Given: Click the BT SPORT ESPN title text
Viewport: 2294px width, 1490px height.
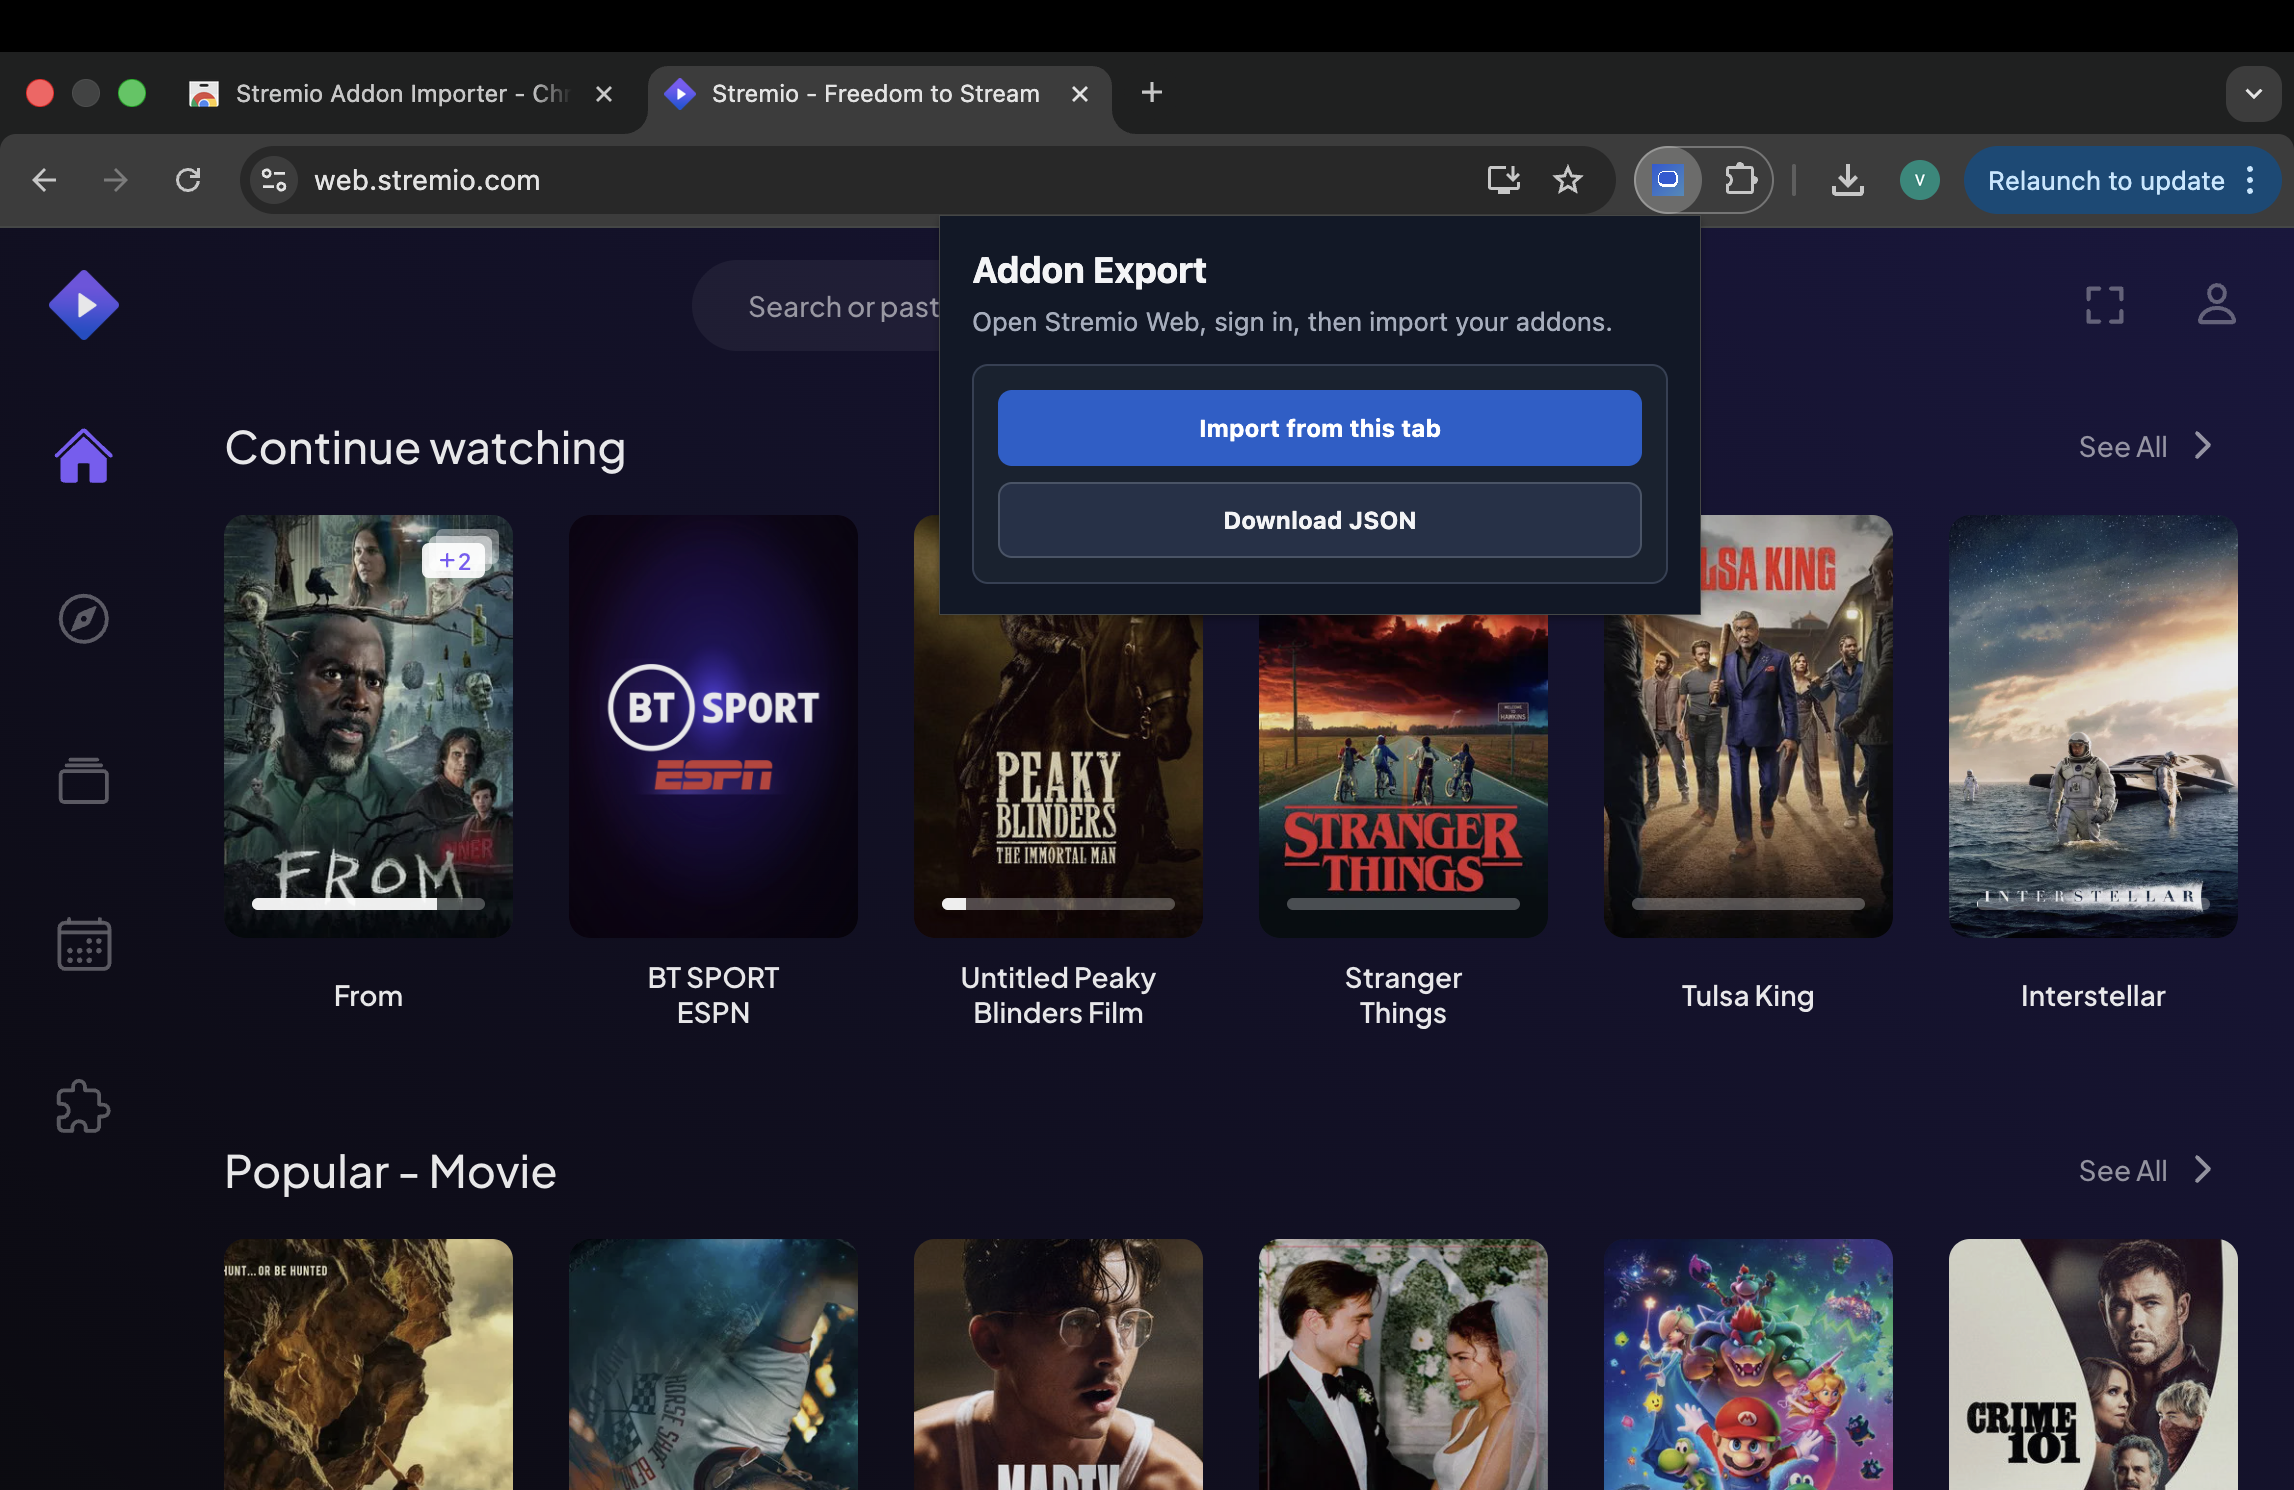Looking at the screenshot, I should point(713,995).
